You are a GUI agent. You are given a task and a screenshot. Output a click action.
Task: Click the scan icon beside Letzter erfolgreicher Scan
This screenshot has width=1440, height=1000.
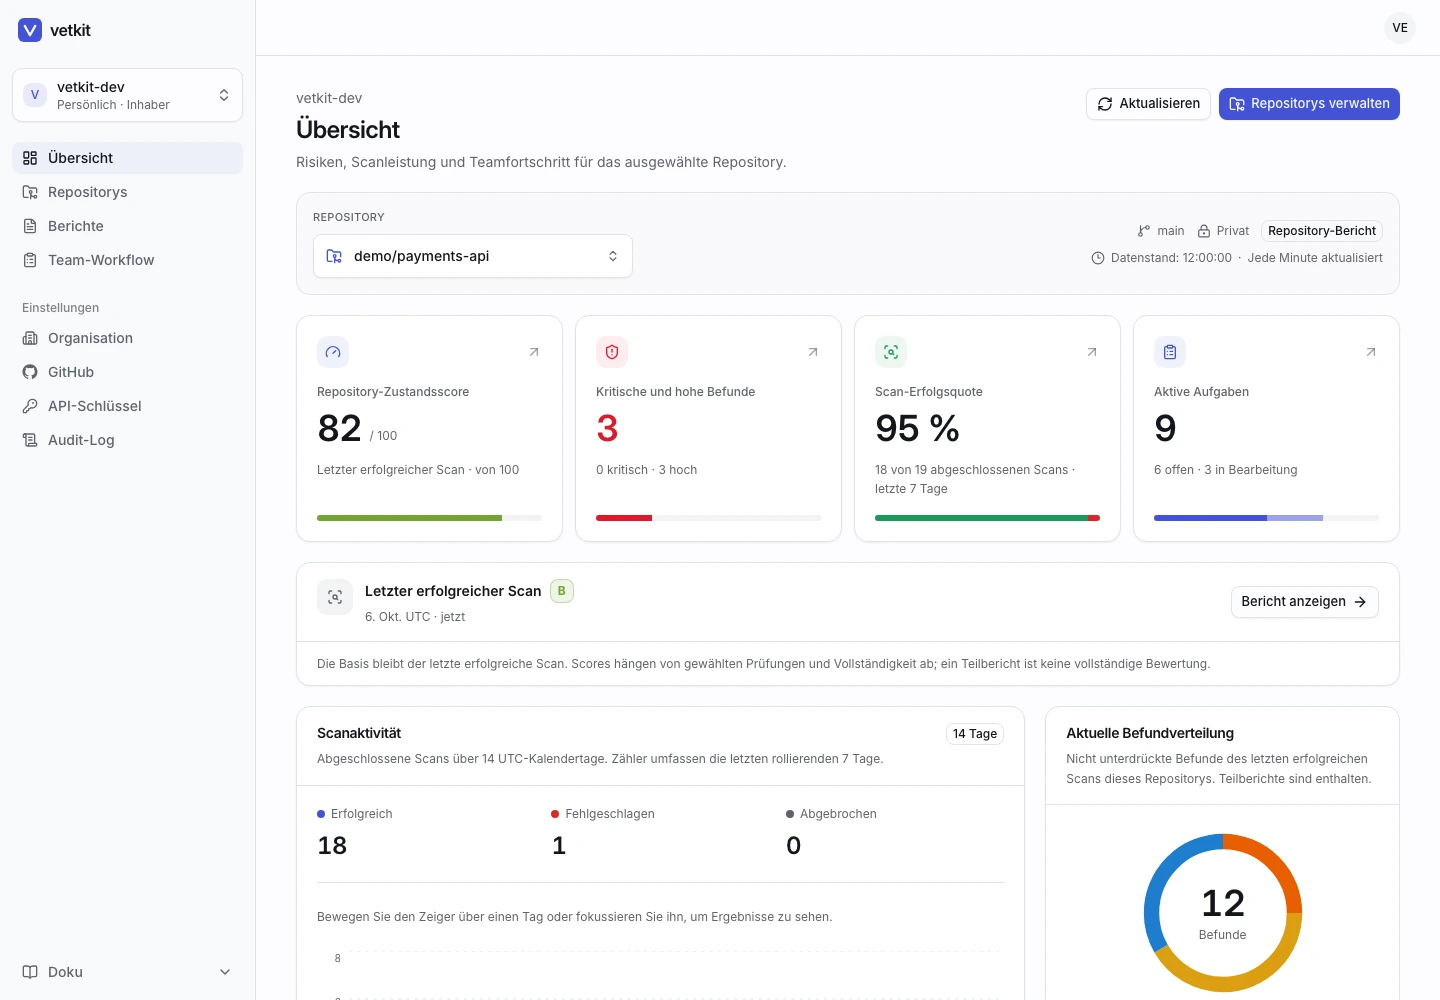(x=335, y=597)
